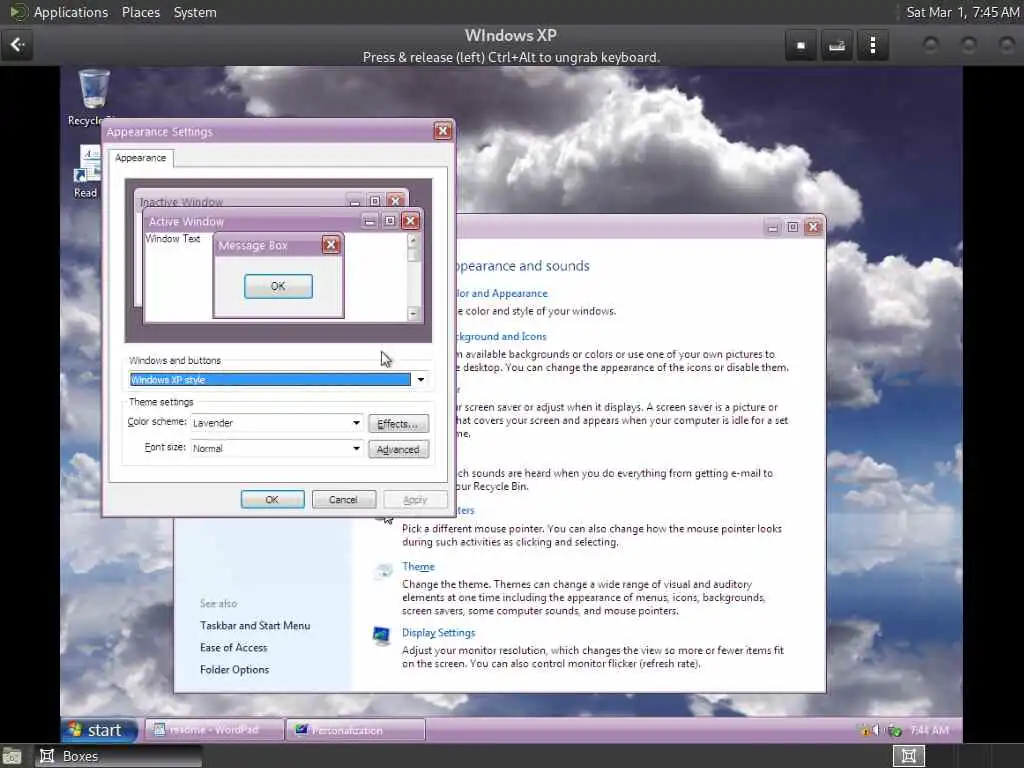The width and height of the screenshot is (1024, 768).
Task: Open the Background and Icons link
Action: 501,336
